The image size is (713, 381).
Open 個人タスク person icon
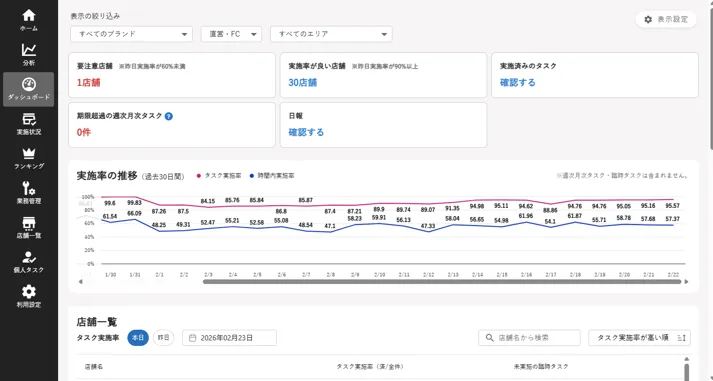click(29, 257)
